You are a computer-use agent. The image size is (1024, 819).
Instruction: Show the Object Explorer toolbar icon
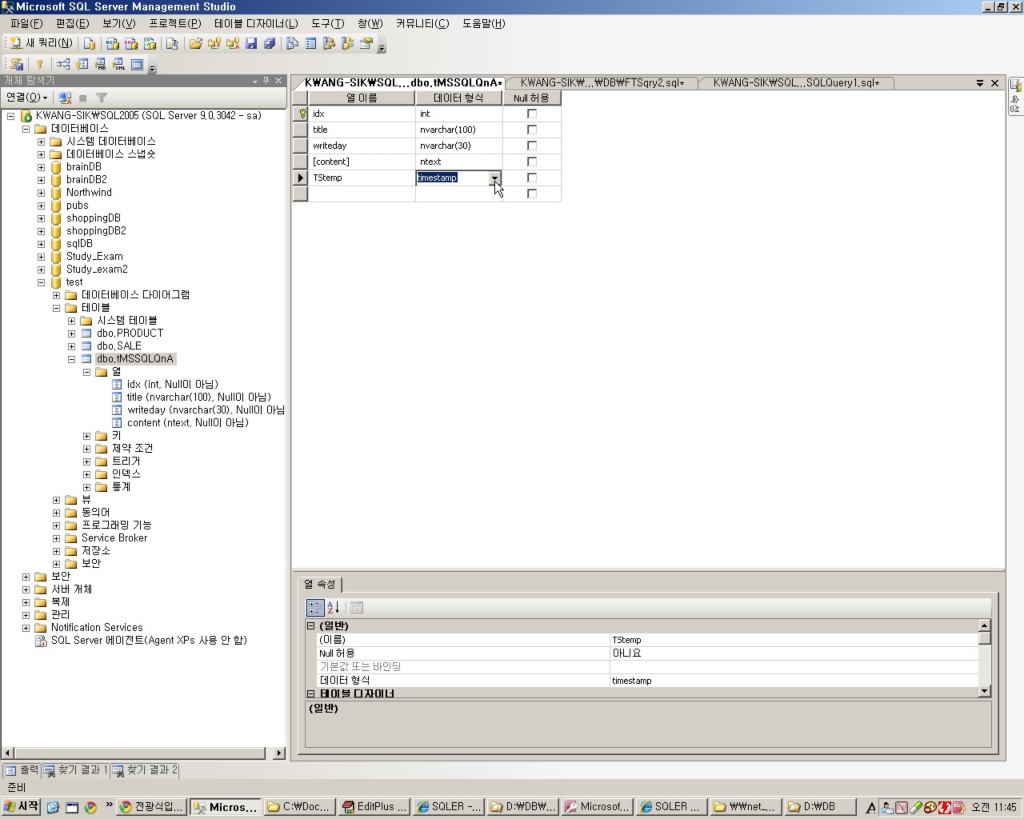pyautogui.click(x=329, y=44)
